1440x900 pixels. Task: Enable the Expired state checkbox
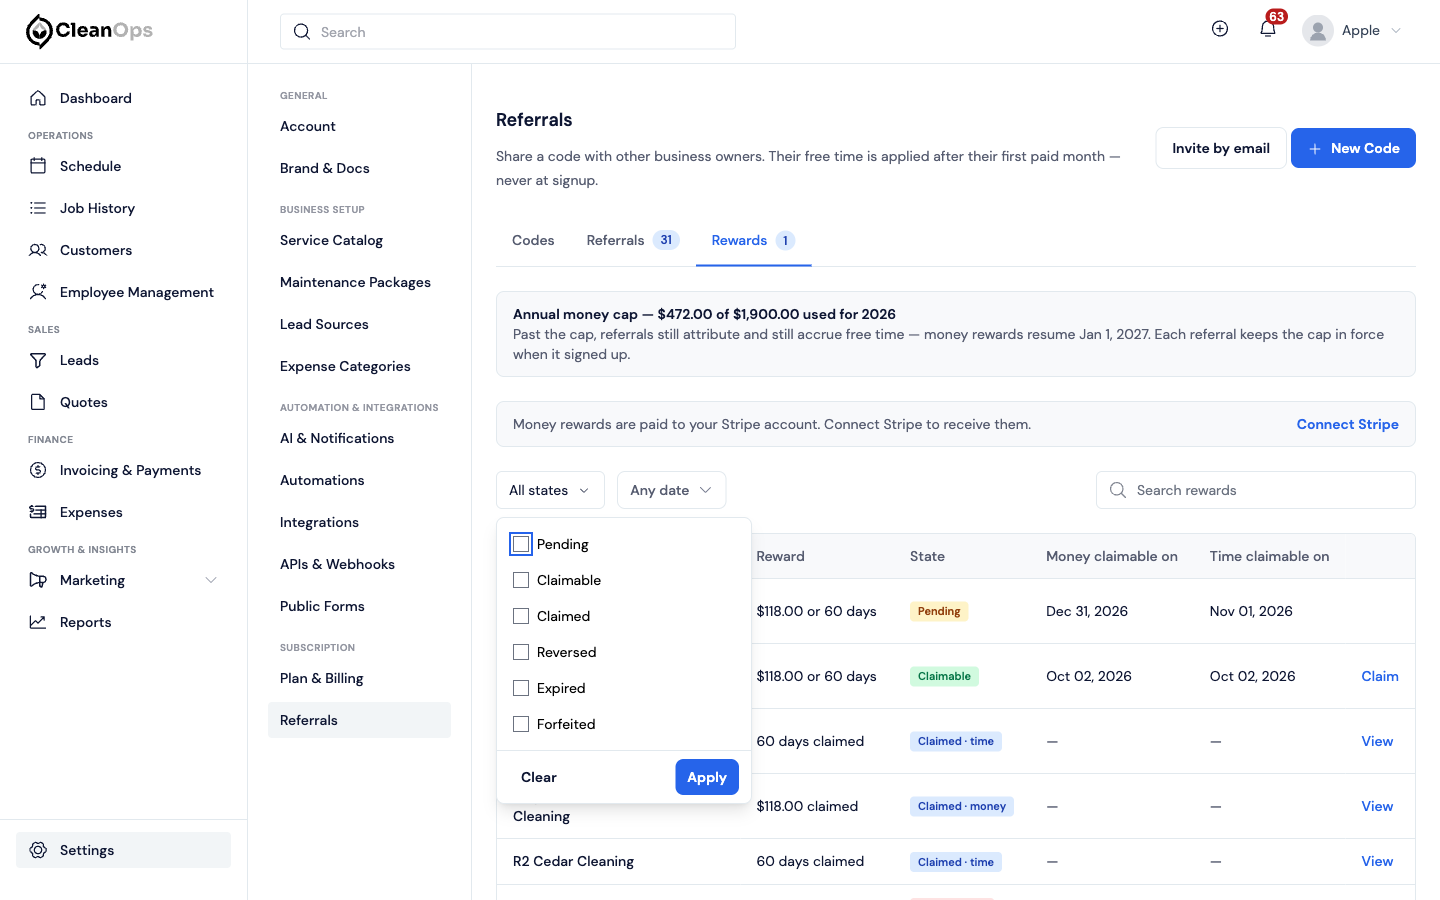pyautogui.click(x=521, y=688)
